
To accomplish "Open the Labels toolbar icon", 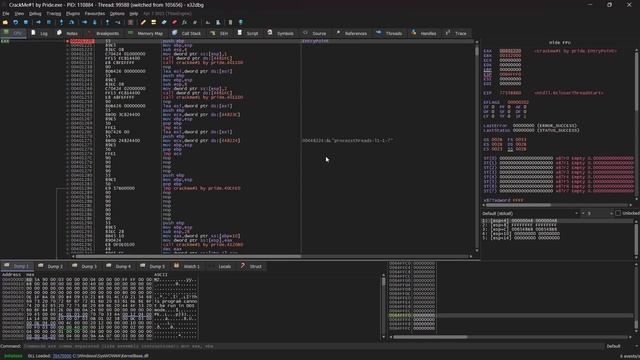I will [x=164, y=22].
